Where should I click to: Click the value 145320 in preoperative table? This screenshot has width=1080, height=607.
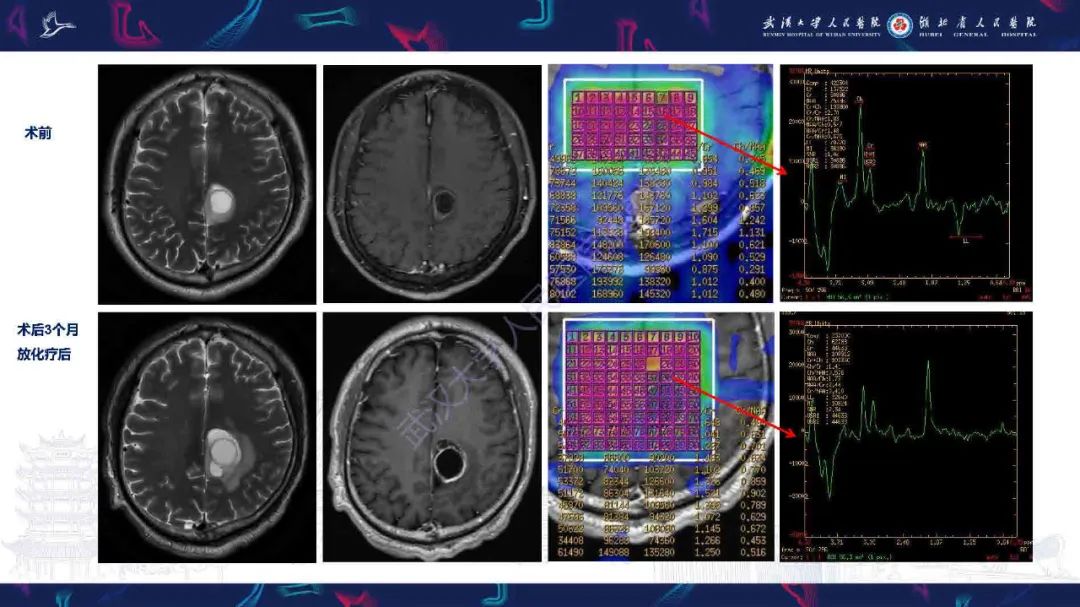click(x=654, y=294)
